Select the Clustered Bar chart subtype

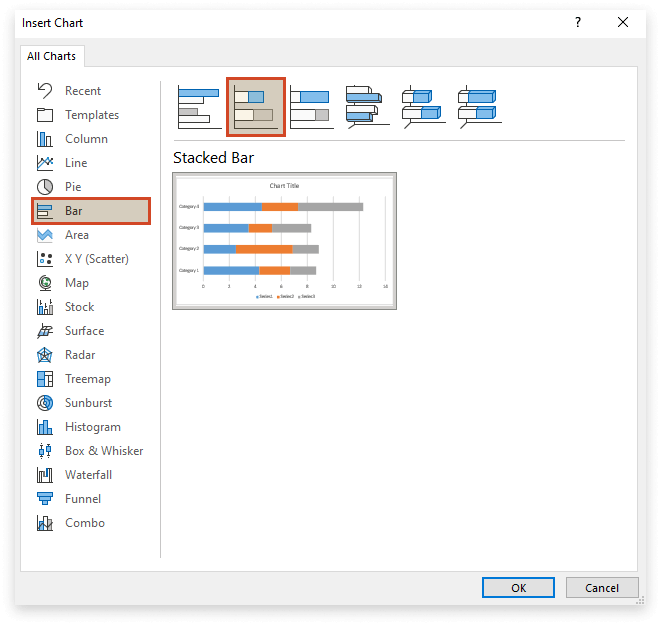click(x=200, y=107)
